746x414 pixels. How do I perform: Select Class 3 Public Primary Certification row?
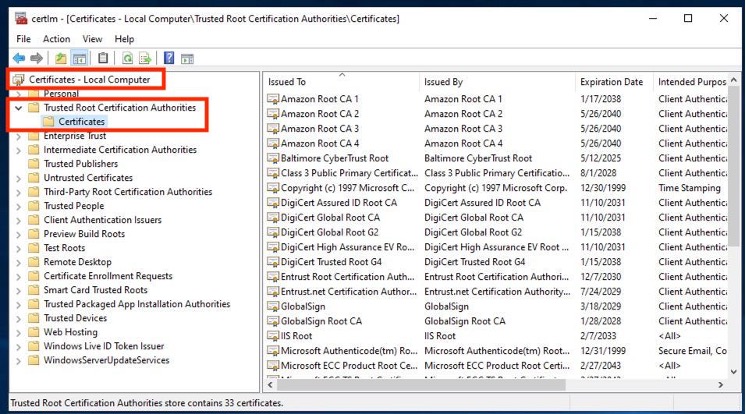(497, 173)
